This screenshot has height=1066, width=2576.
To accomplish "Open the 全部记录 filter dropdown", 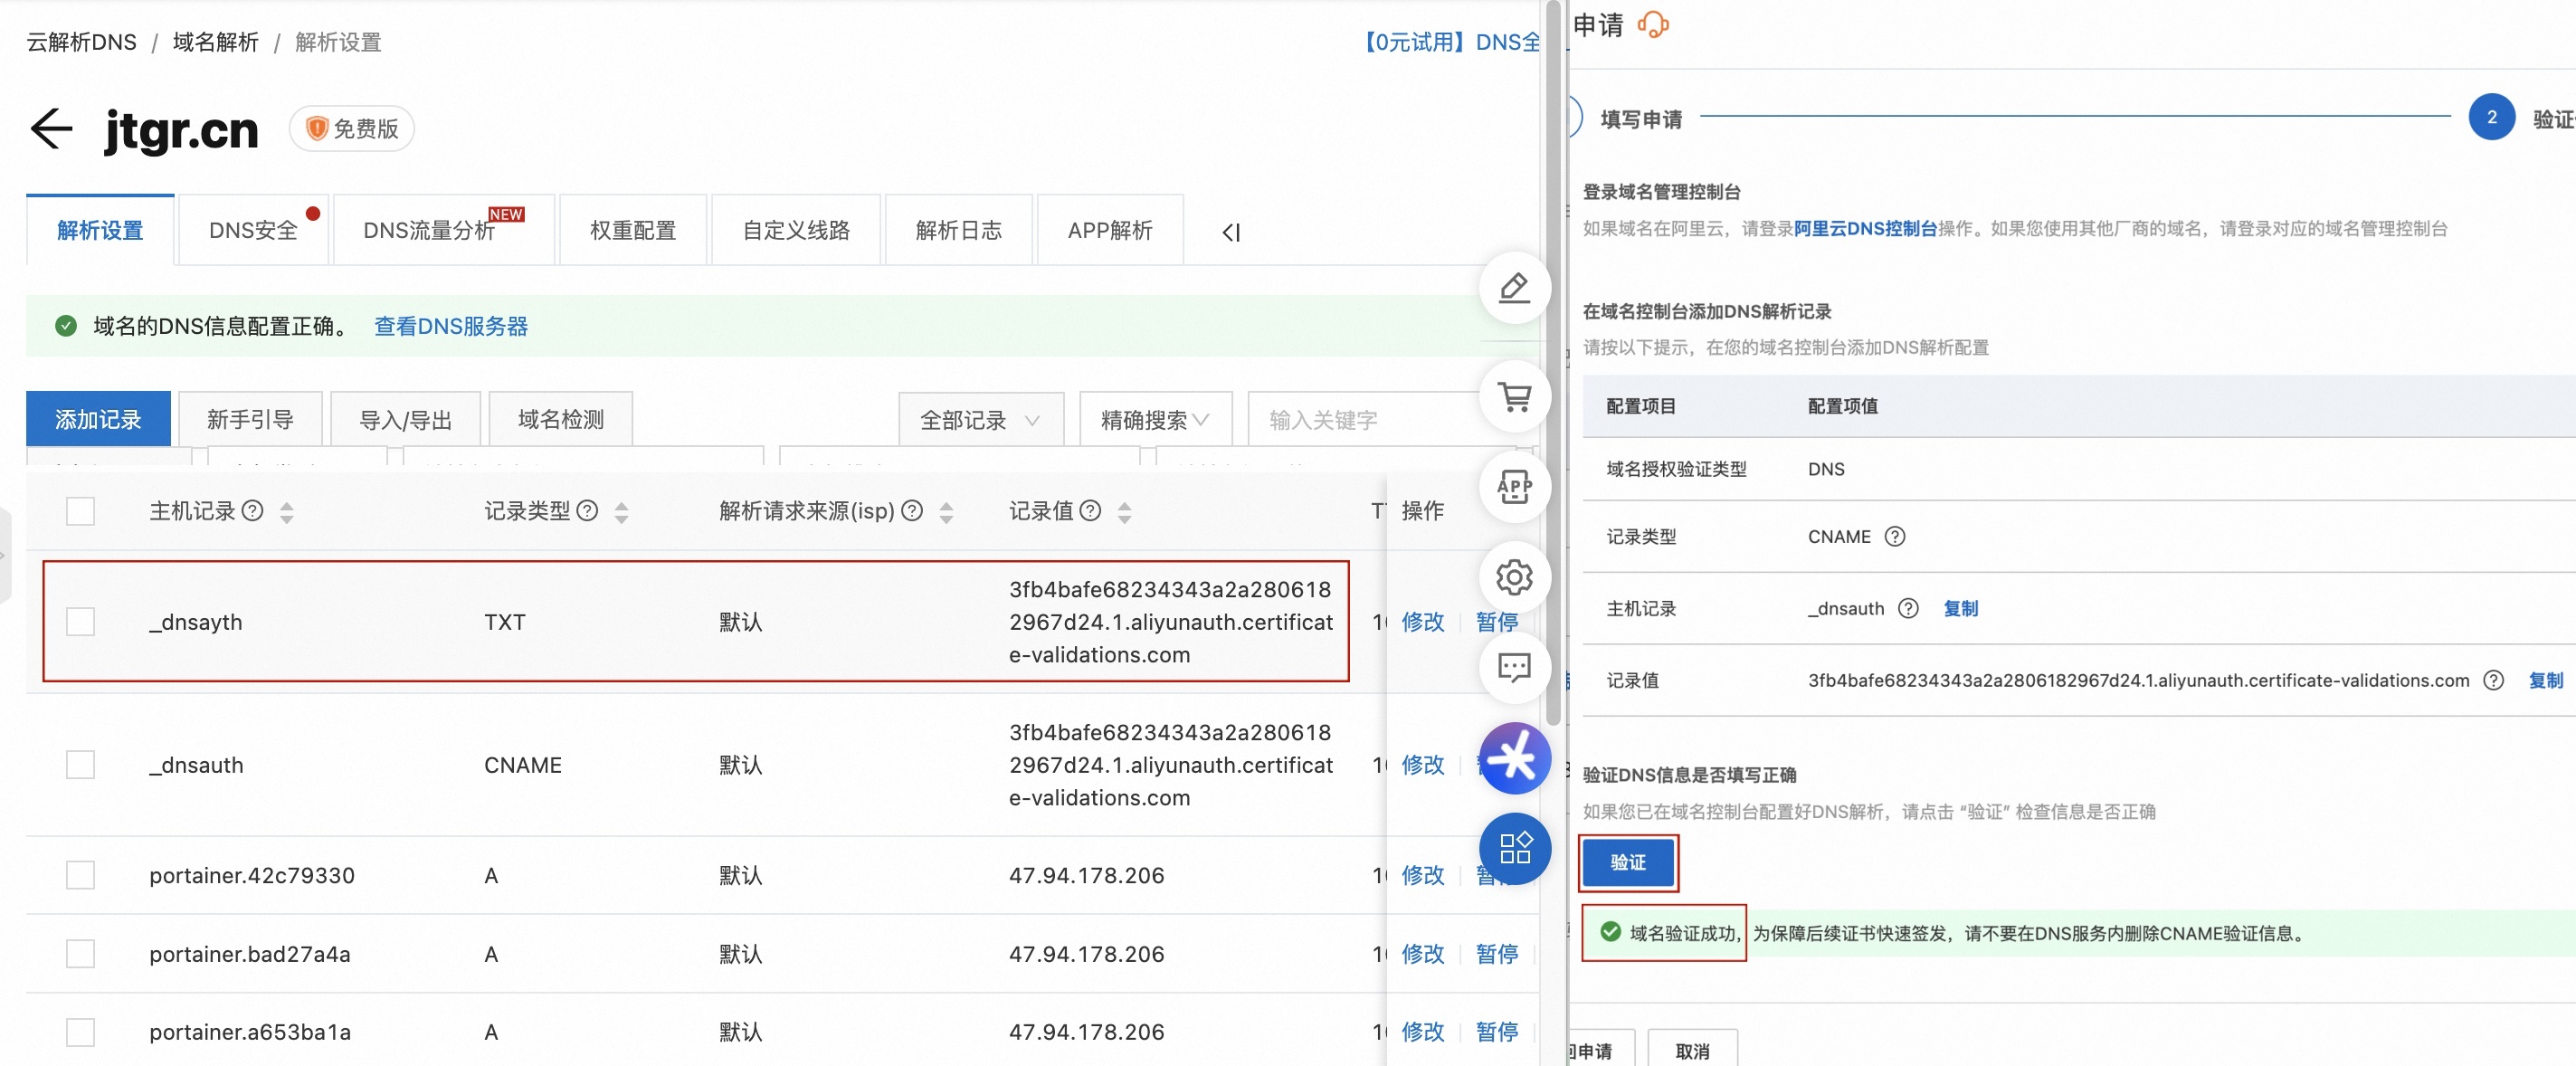I will (981, 420).
